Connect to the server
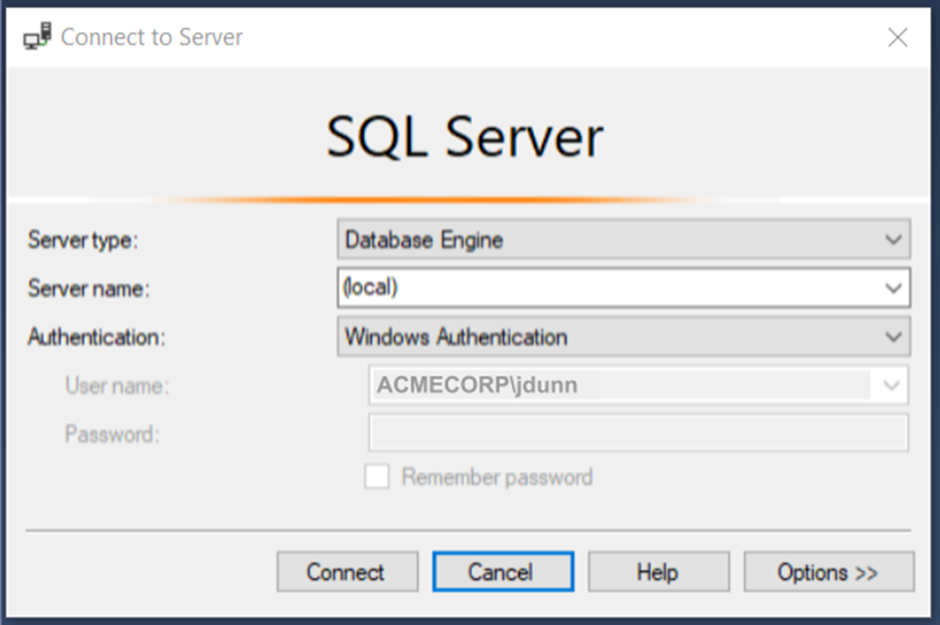This screenshot has width=940, height=625. 348,572
